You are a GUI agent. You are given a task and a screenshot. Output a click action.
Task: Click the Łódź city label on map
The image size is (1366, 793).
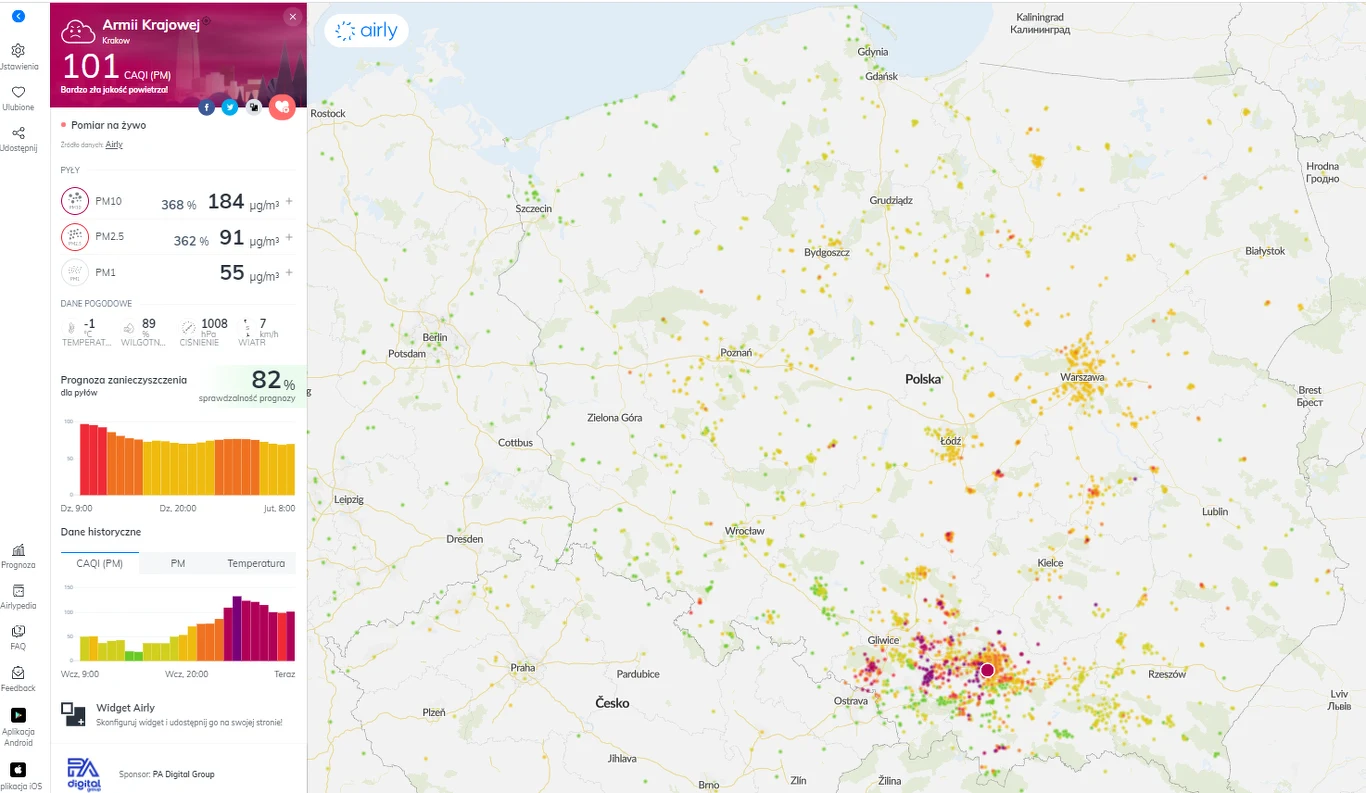point(950,440)
